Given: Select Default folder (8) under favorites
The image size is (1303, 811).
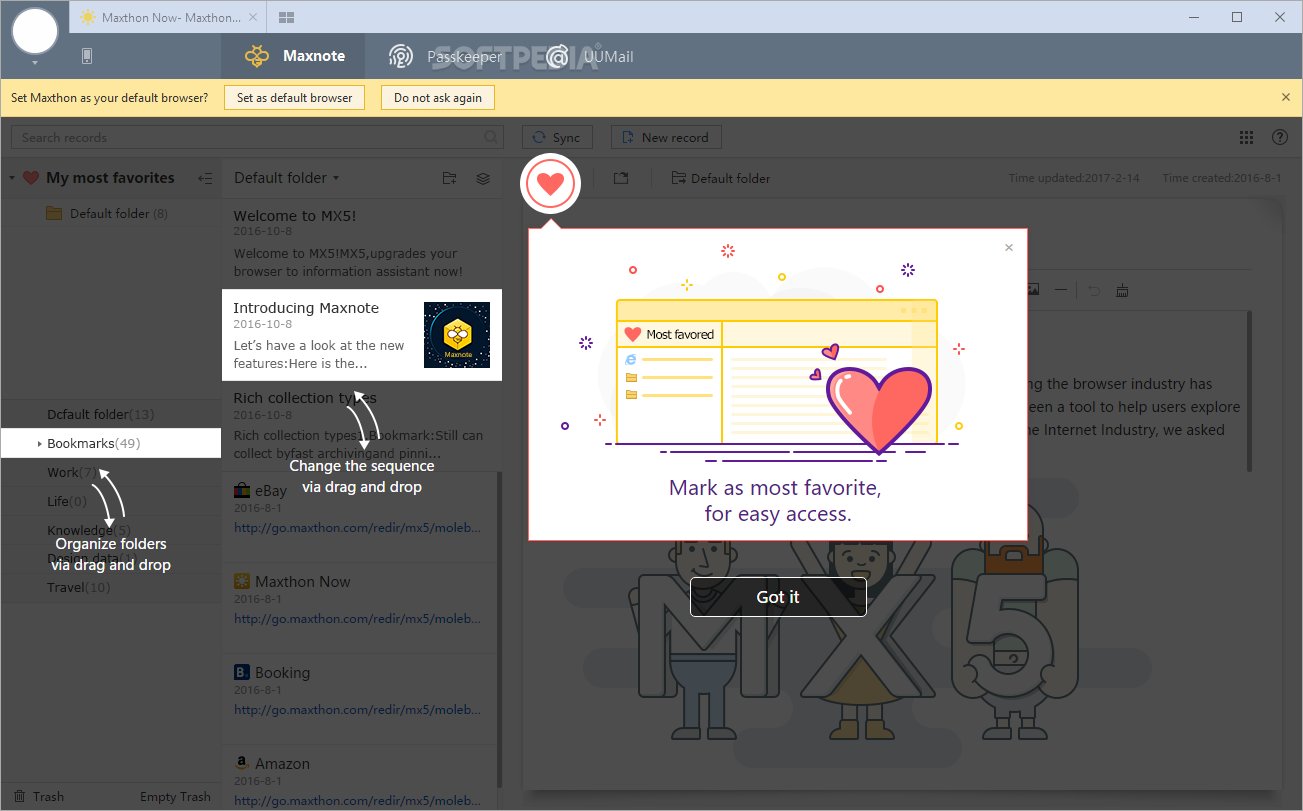Looking at the screenshot, I should point(107,213).
